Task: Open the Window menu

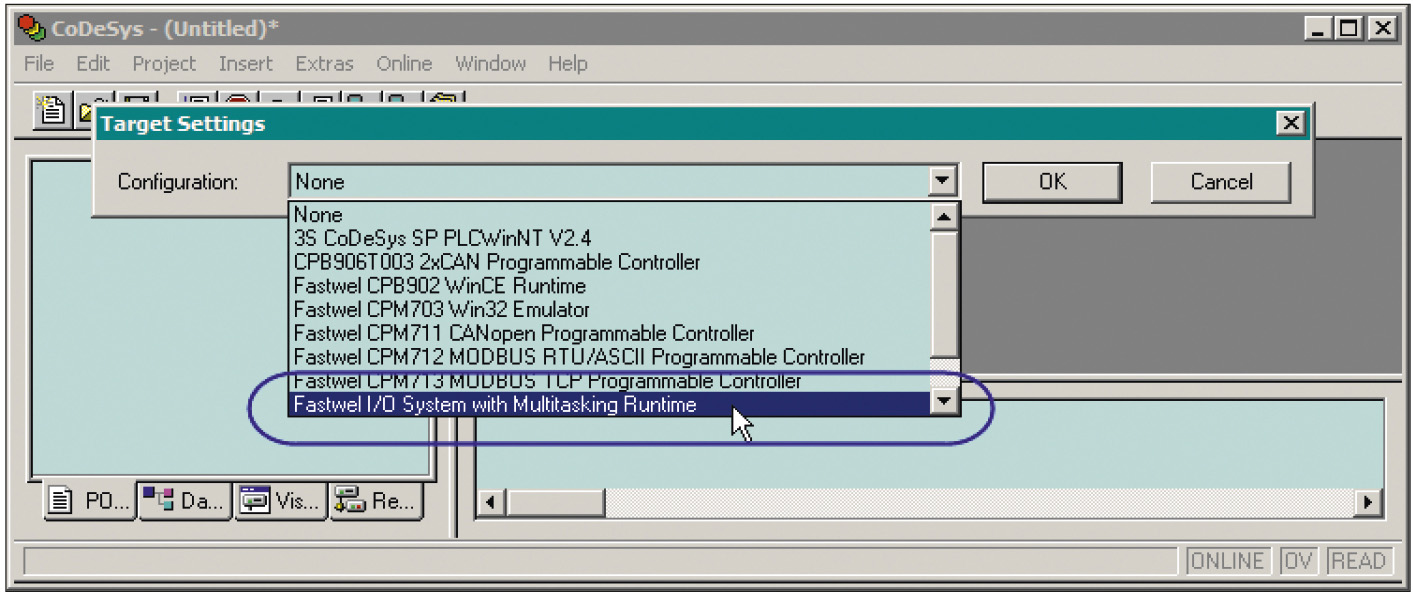Action: tap(490, 64)
